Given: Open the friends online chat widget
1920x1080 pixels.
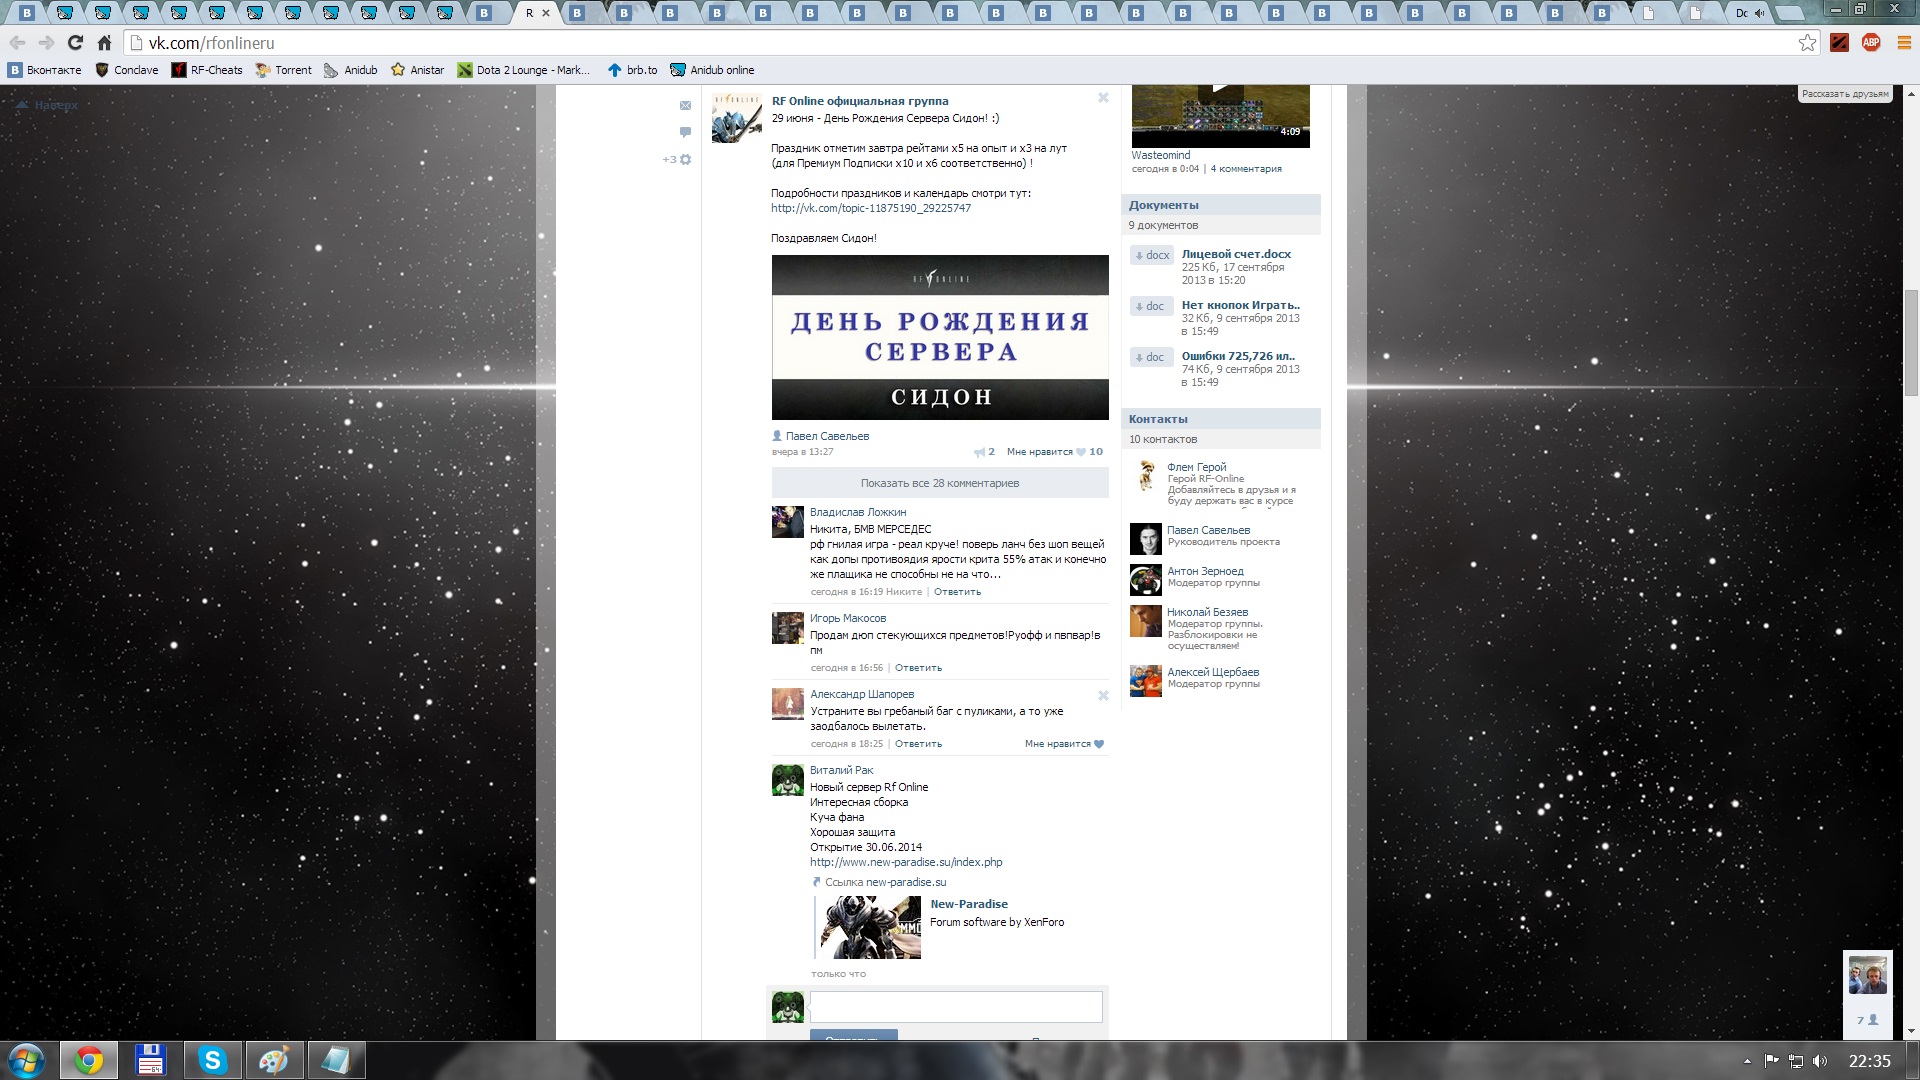Looking at the screenshot, I should pyautogui.click(x=1867, y=995).
